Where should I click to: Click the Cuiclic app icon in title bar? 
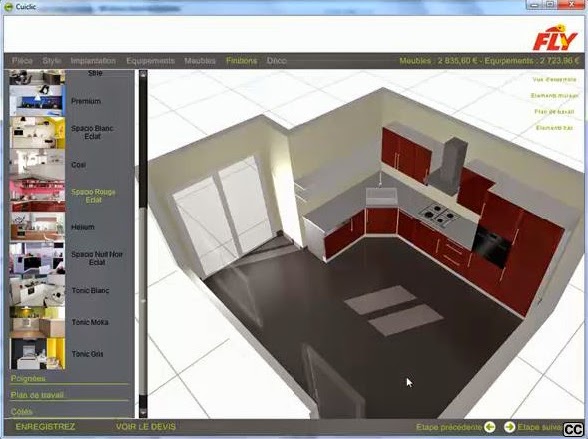pos(8,7)
